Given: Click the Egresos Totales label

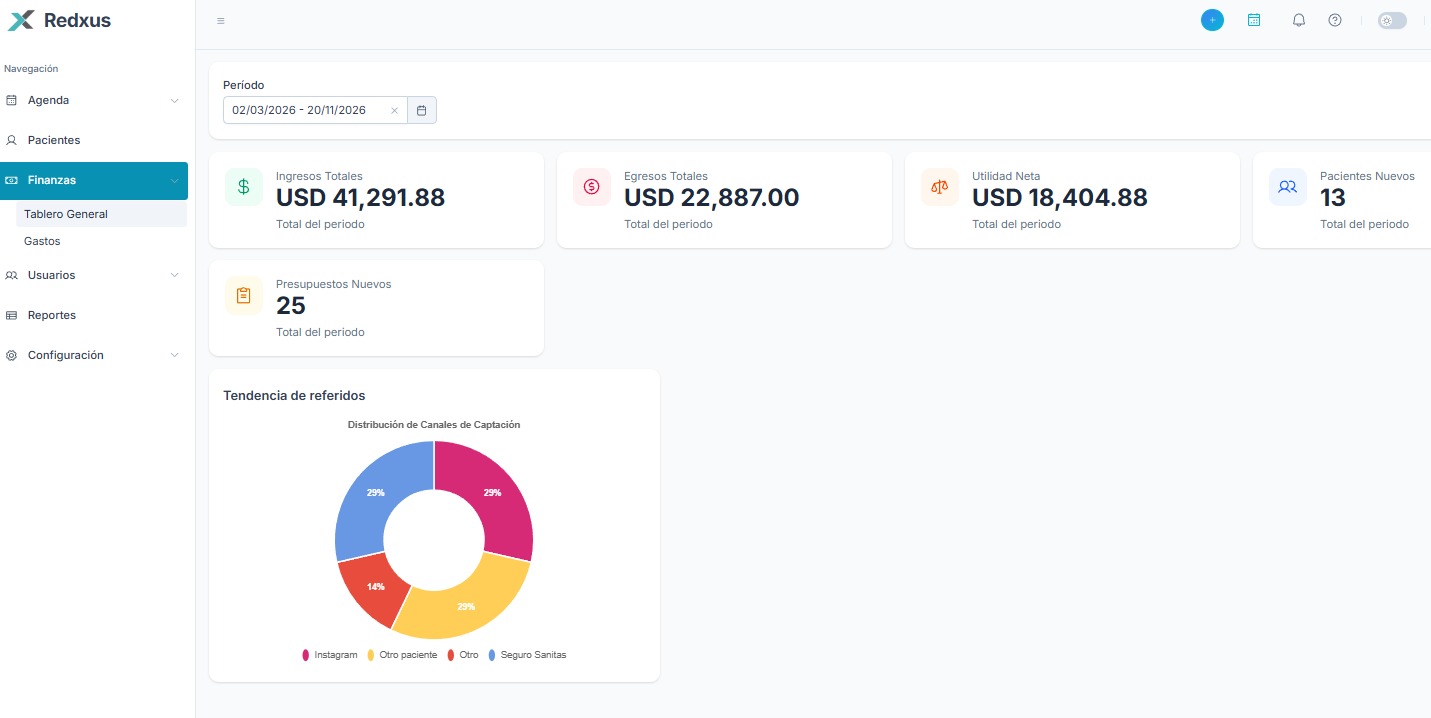Looking at the screenshot, I should tap(666, 176).
